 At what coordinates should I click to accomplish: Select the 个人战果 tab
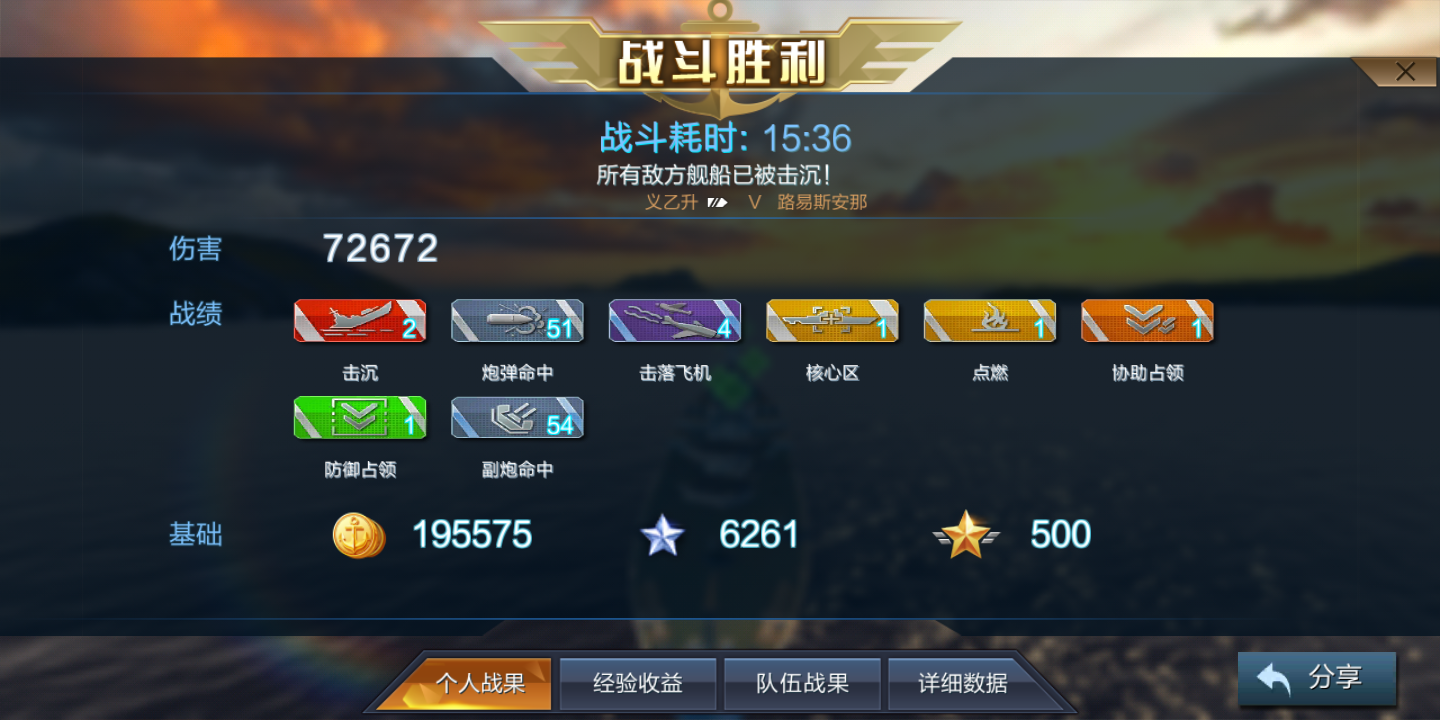480,684
